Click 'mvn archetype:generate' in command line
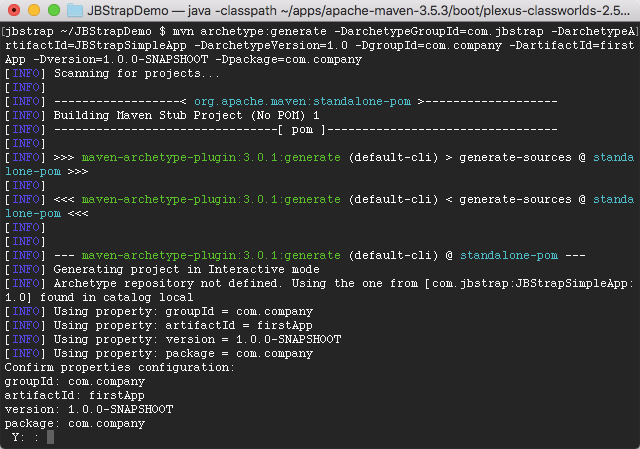 coord(249,31)
